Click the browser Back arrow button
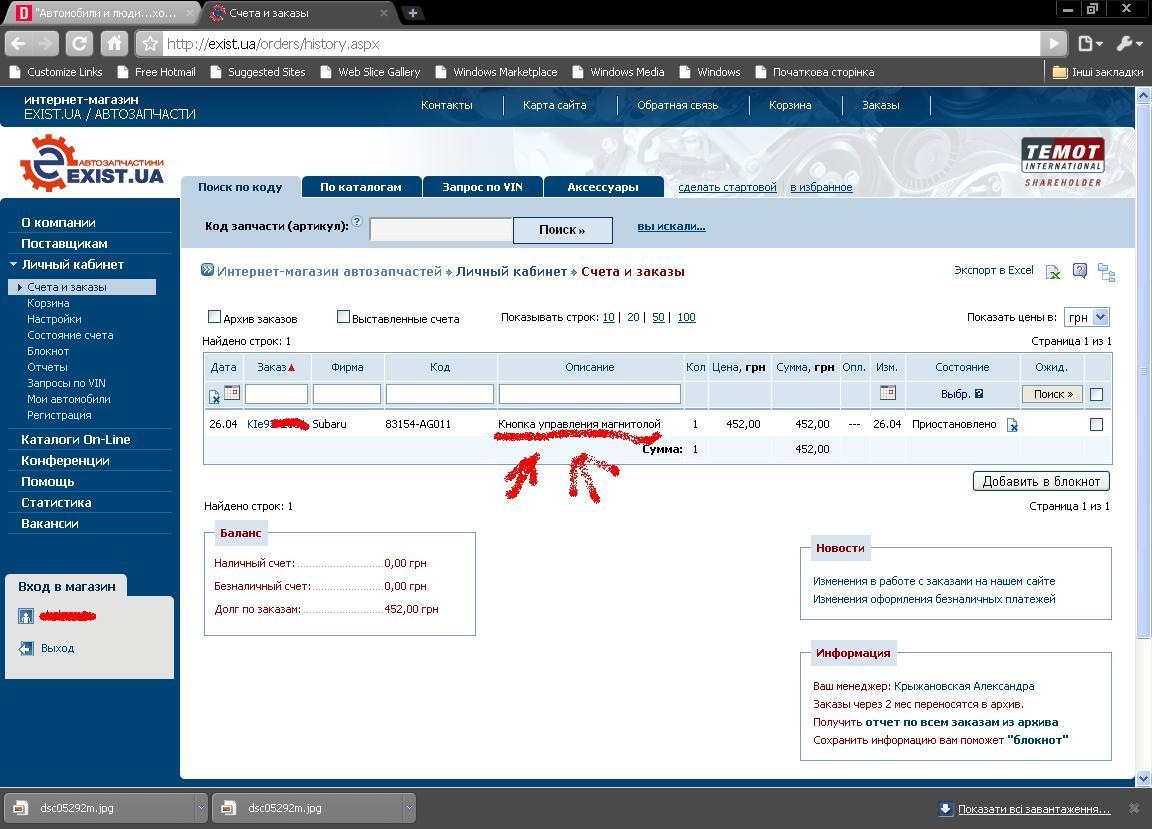1152x829 pixels. (x=18, y=43)
